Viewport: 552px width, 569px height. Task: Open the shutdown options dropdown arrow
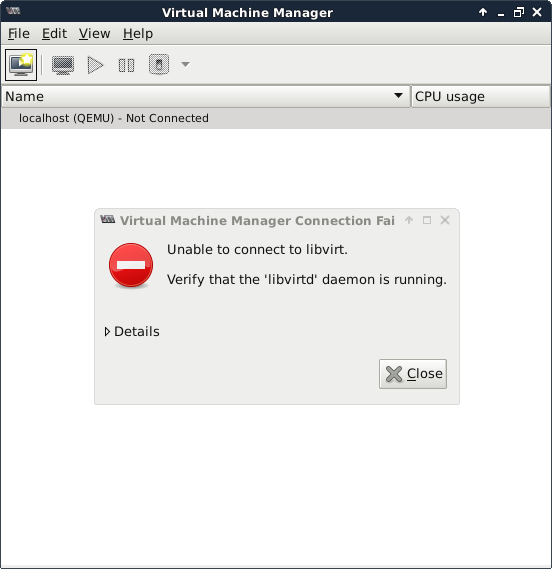(x=185, y=65)
